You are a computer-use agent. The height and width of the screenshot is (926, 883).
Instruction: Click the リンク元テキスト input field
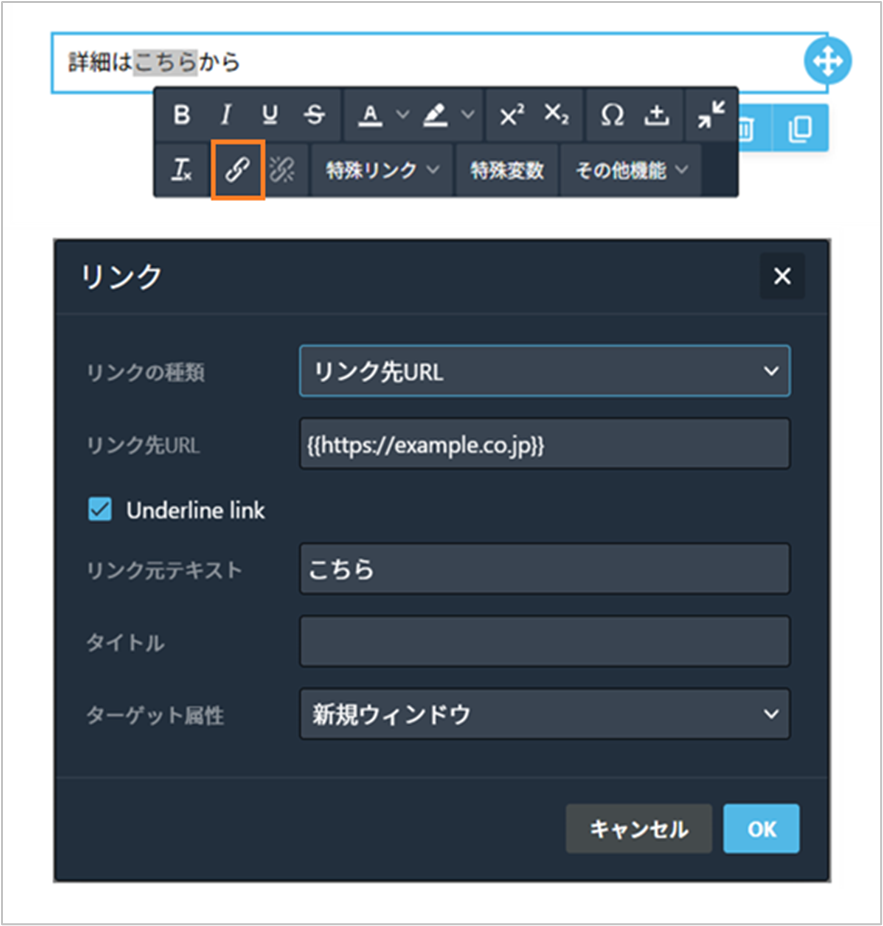pyautogui.click(x=545, y=569)
